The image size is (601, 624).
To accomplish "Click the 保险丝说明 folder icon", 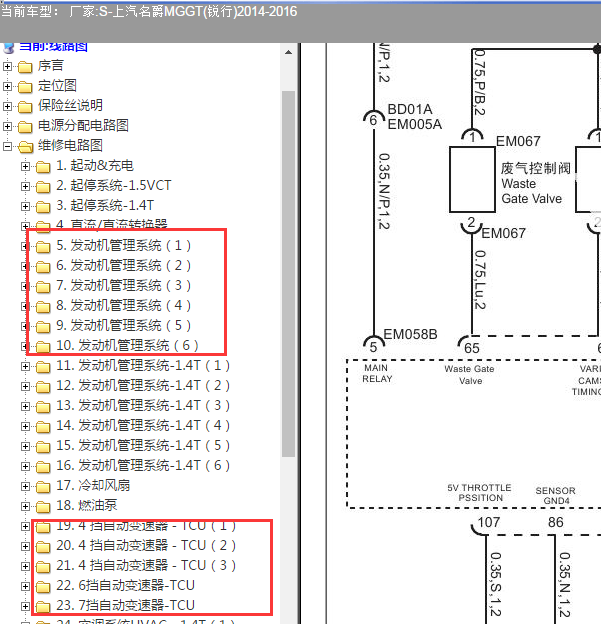I will click(25, 107).
